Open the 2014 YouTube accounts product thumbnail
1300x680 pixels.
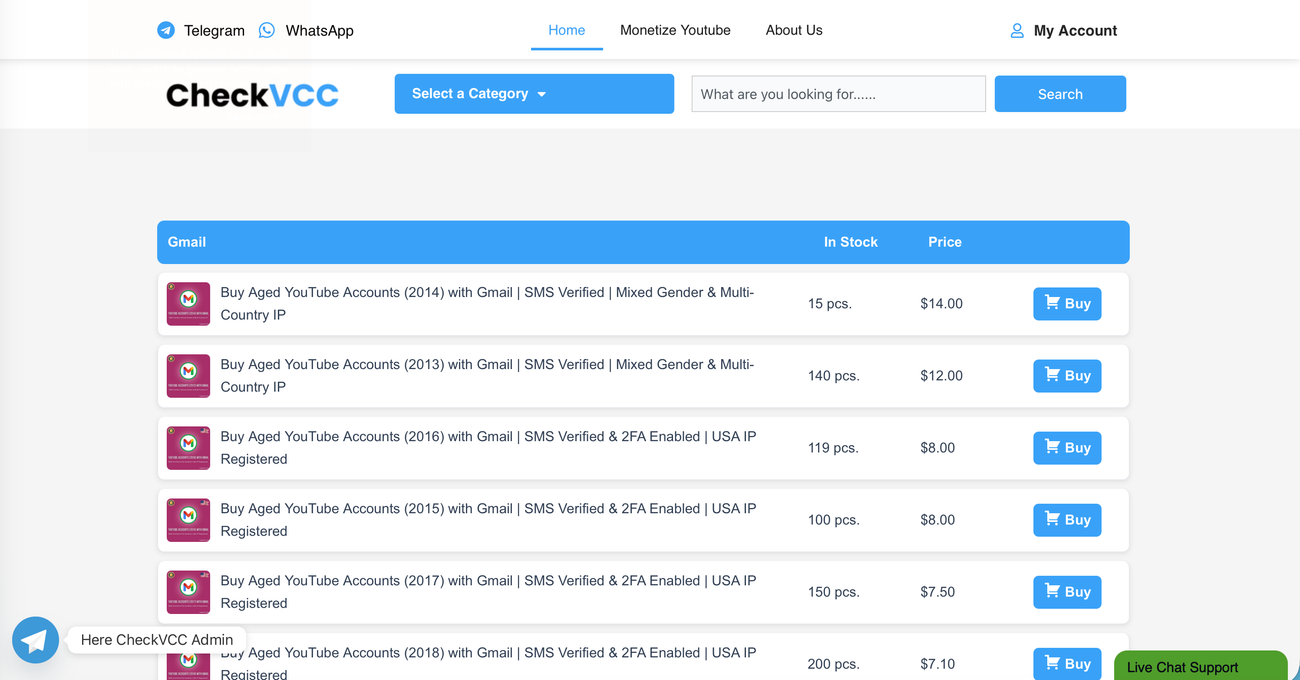188,304
